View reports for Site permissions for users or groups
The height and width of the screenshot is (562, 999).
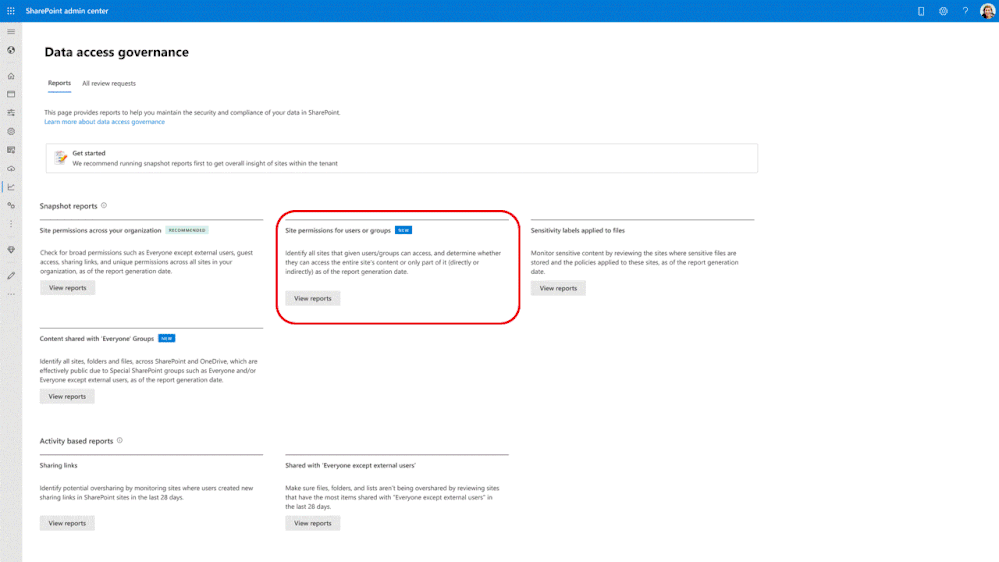tap(313, 298)
